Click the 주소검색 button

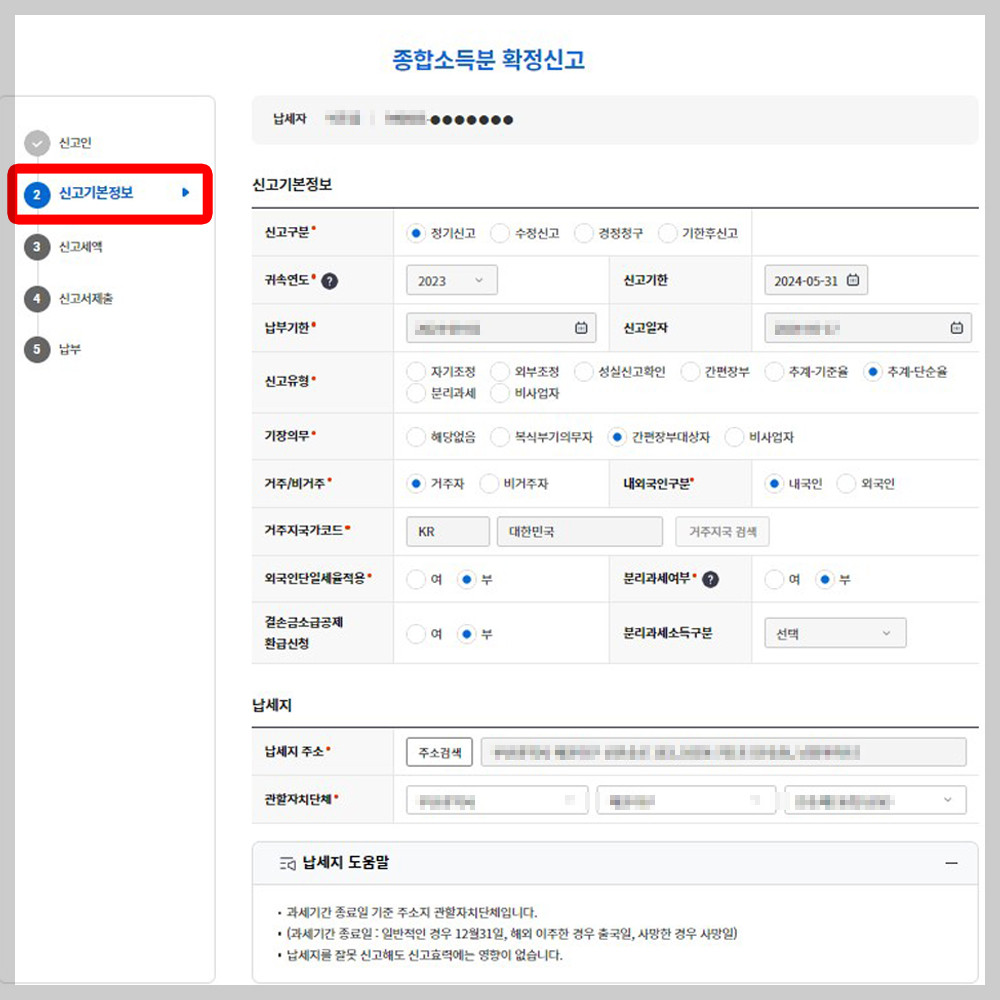438,752
